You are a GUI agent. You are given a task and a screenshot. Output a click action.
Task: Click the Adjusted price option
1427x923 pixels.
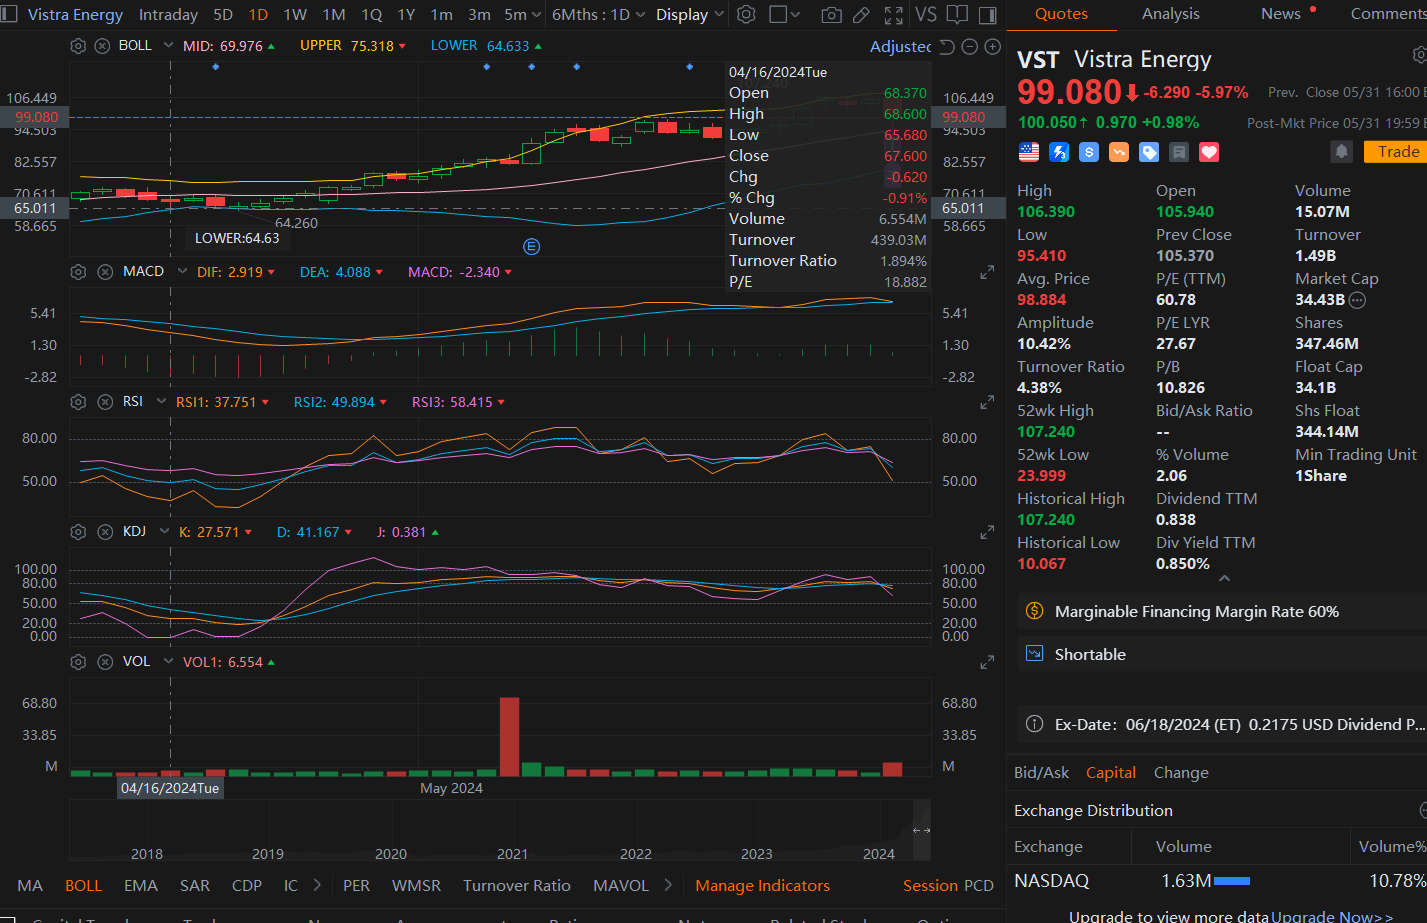[x=900, y=47]
